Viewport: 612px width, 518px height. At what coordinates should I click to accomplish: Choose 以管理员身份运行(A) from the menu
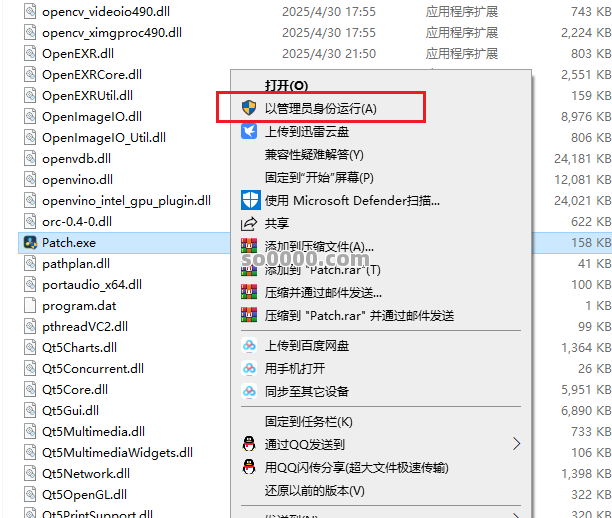pos(320,108)
